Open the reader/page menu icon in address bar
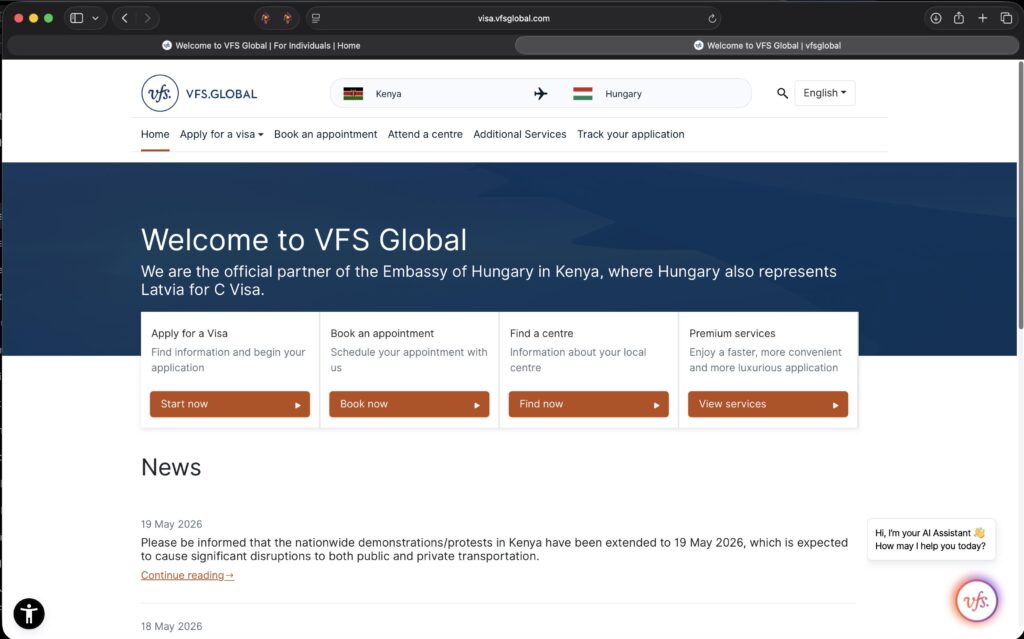This screenshot has width=1024, height=639. click(x=316, y=18)
